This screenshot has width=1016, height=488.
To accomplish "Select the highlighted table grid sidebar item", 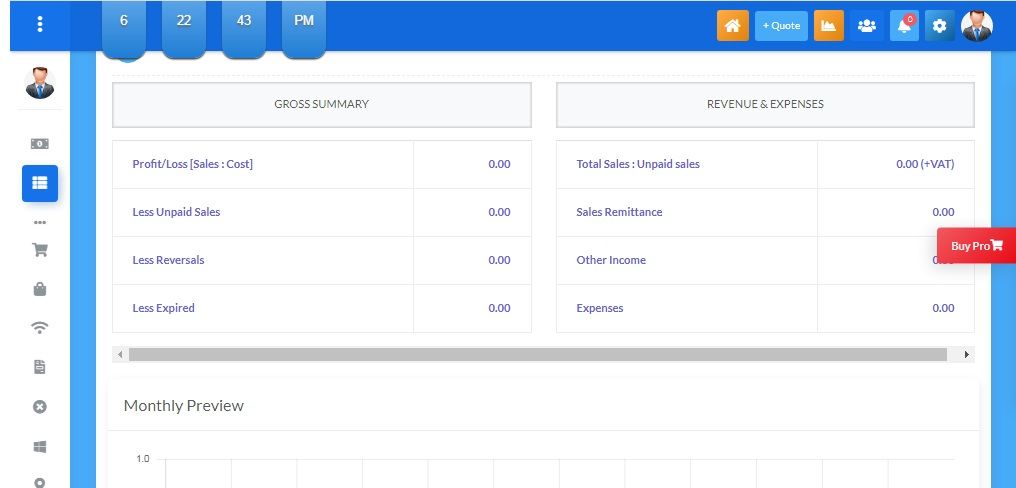I will (40, 183).
